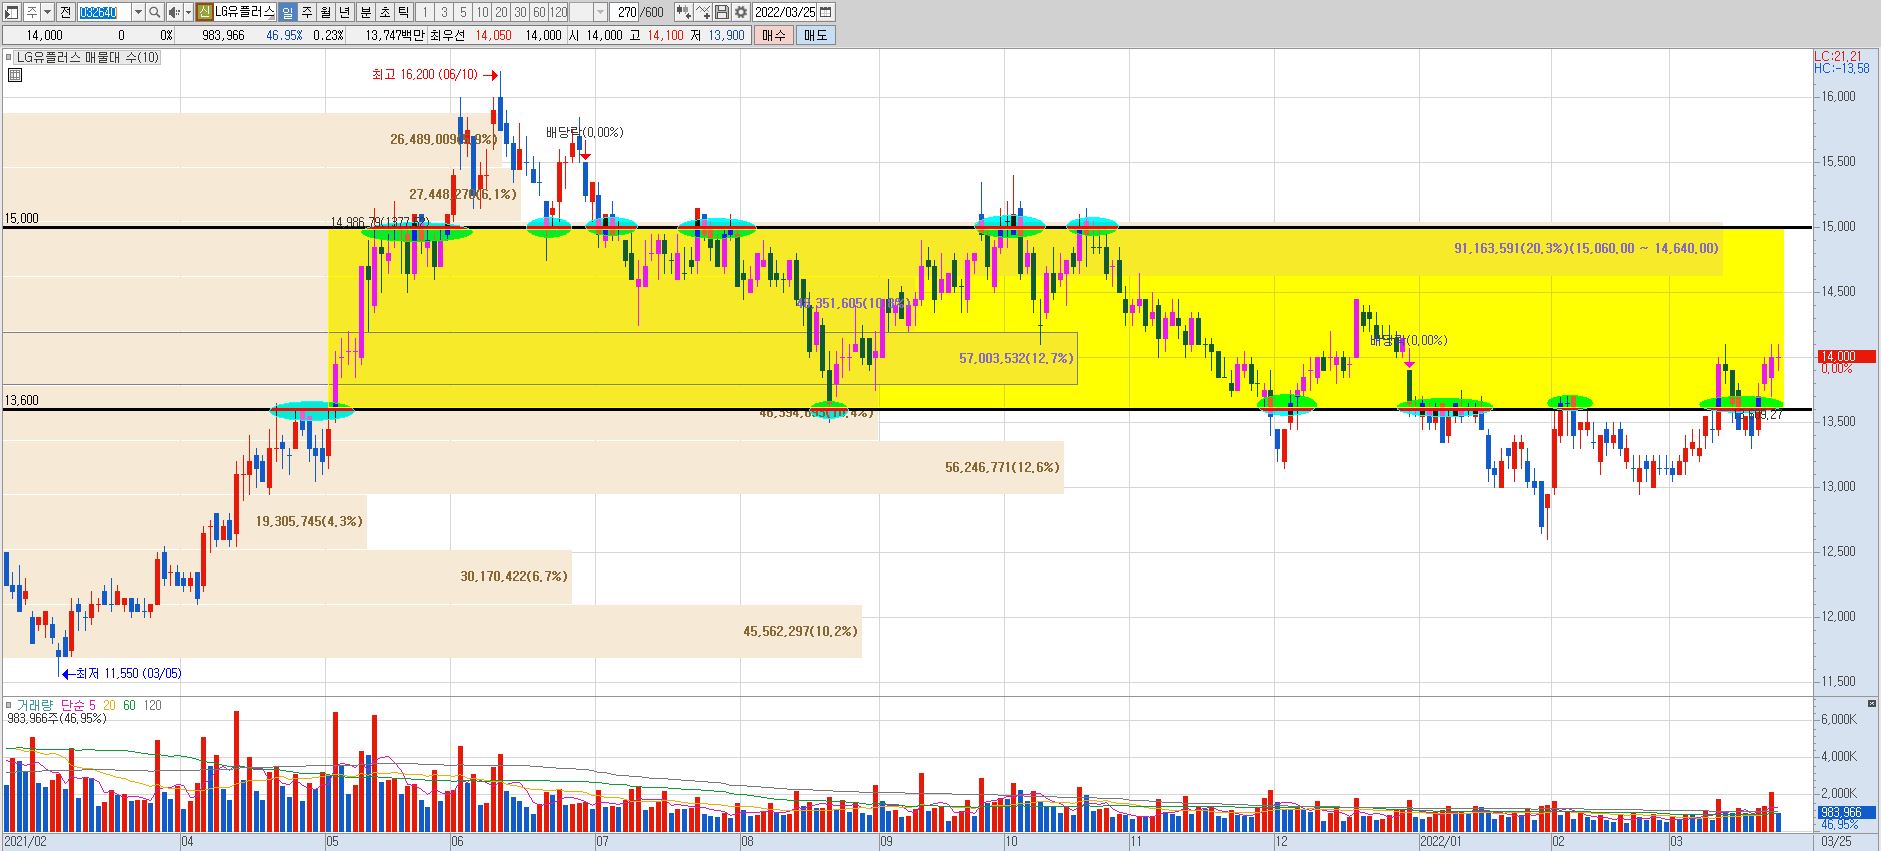The width and height of the screenshot is (1881, 851).
Task: Click the LG유플러스 매물대 수(10) indicator label
Action: point(88,58)
